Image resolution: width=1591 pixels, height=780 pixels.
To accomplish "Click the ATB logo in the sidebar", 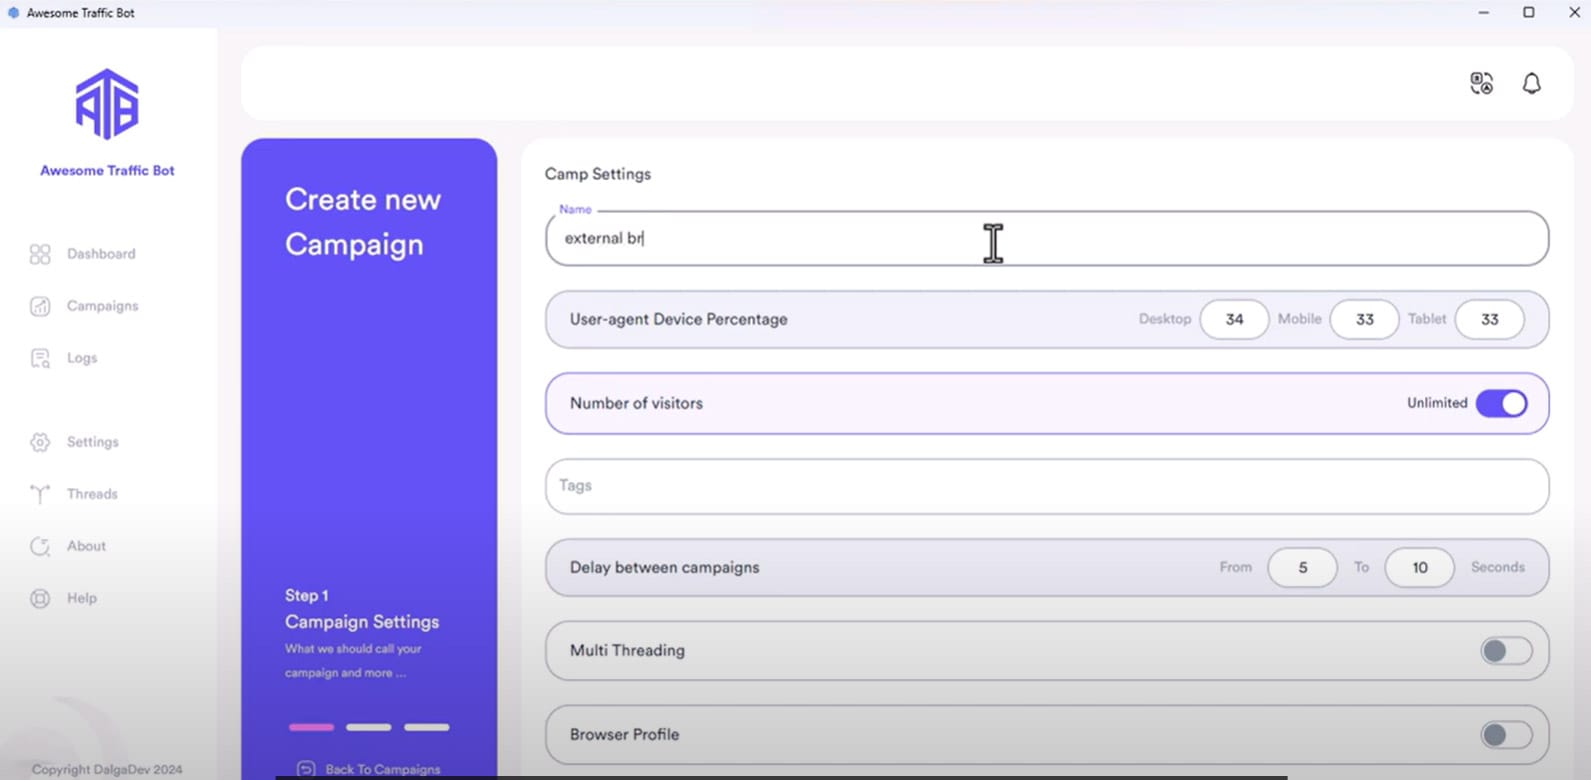I will coord(107,104).
